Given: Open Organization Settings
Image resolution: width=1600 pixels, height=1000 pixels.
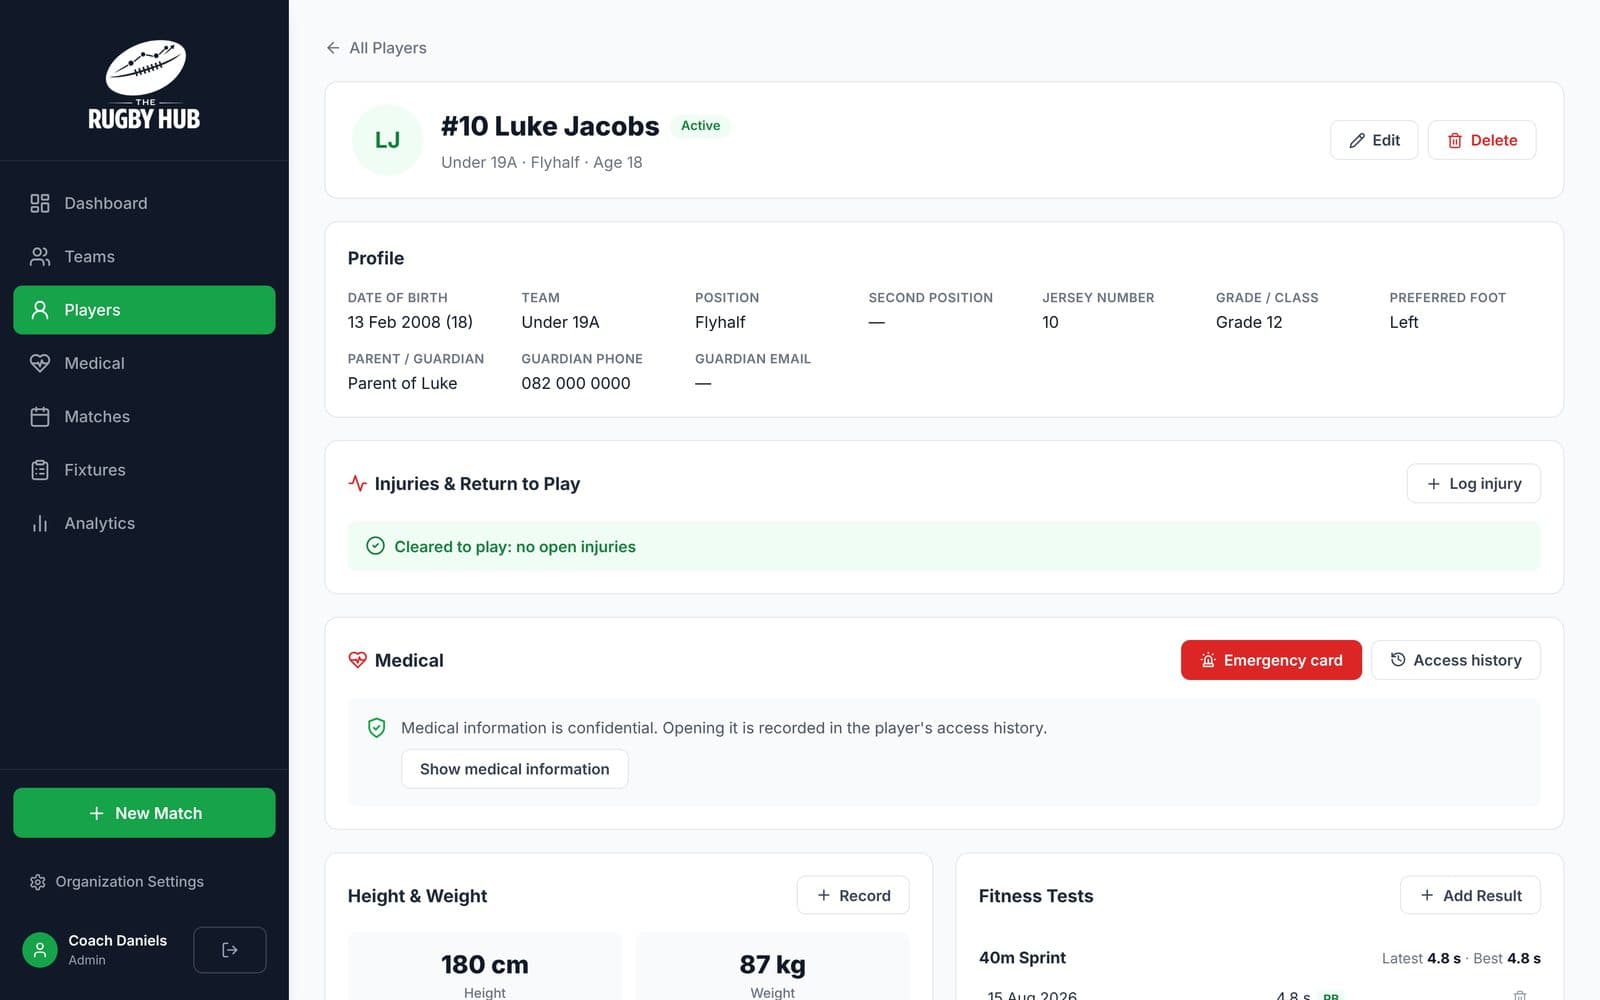Looking at the screenshot, I should click(117, 881).
